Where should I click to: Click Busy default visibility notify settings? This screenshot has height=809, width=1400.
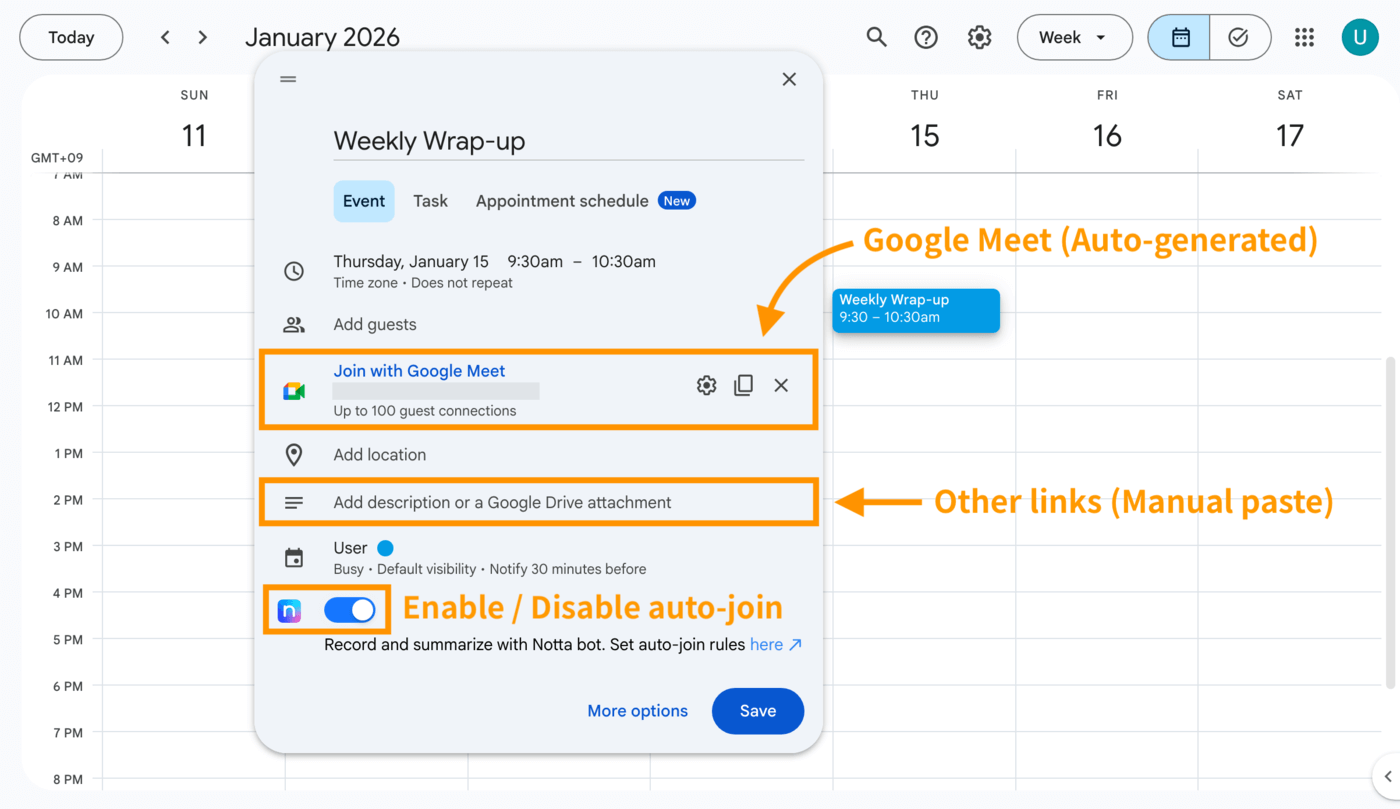tap(490, 569)
